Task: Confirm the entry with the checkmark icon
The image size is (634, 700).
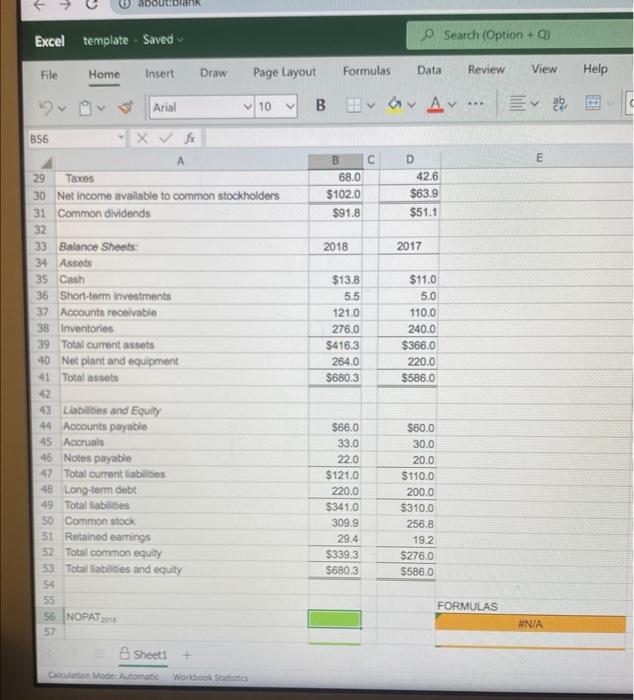Action: tap(166, 138)
